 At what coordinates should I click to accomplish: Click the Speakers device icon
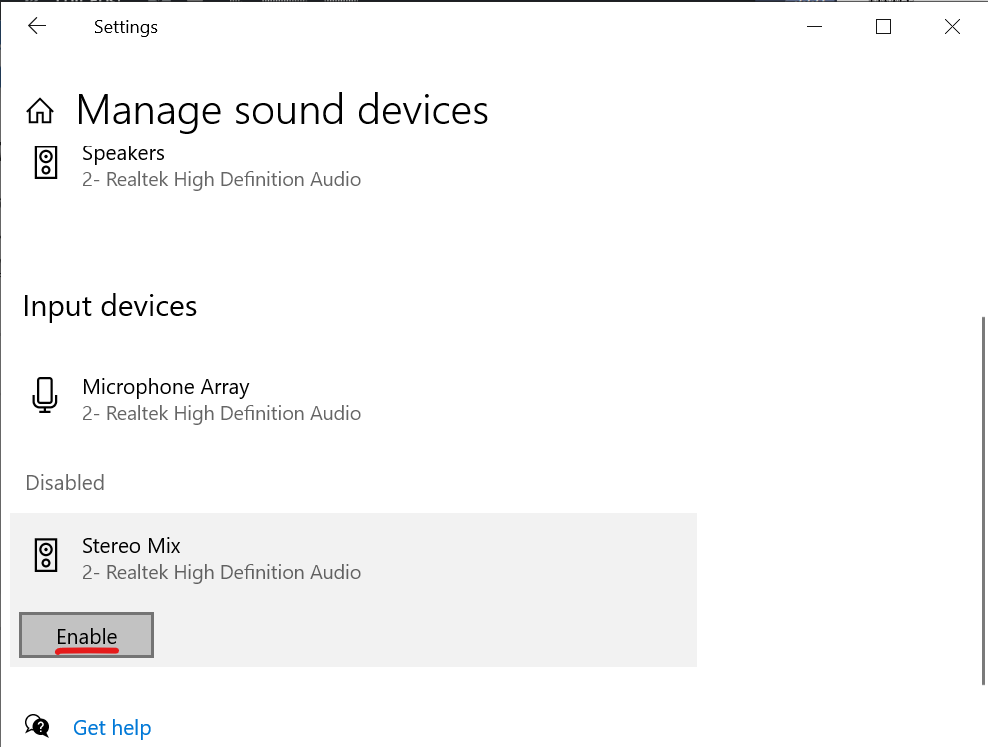coord(46,163)
